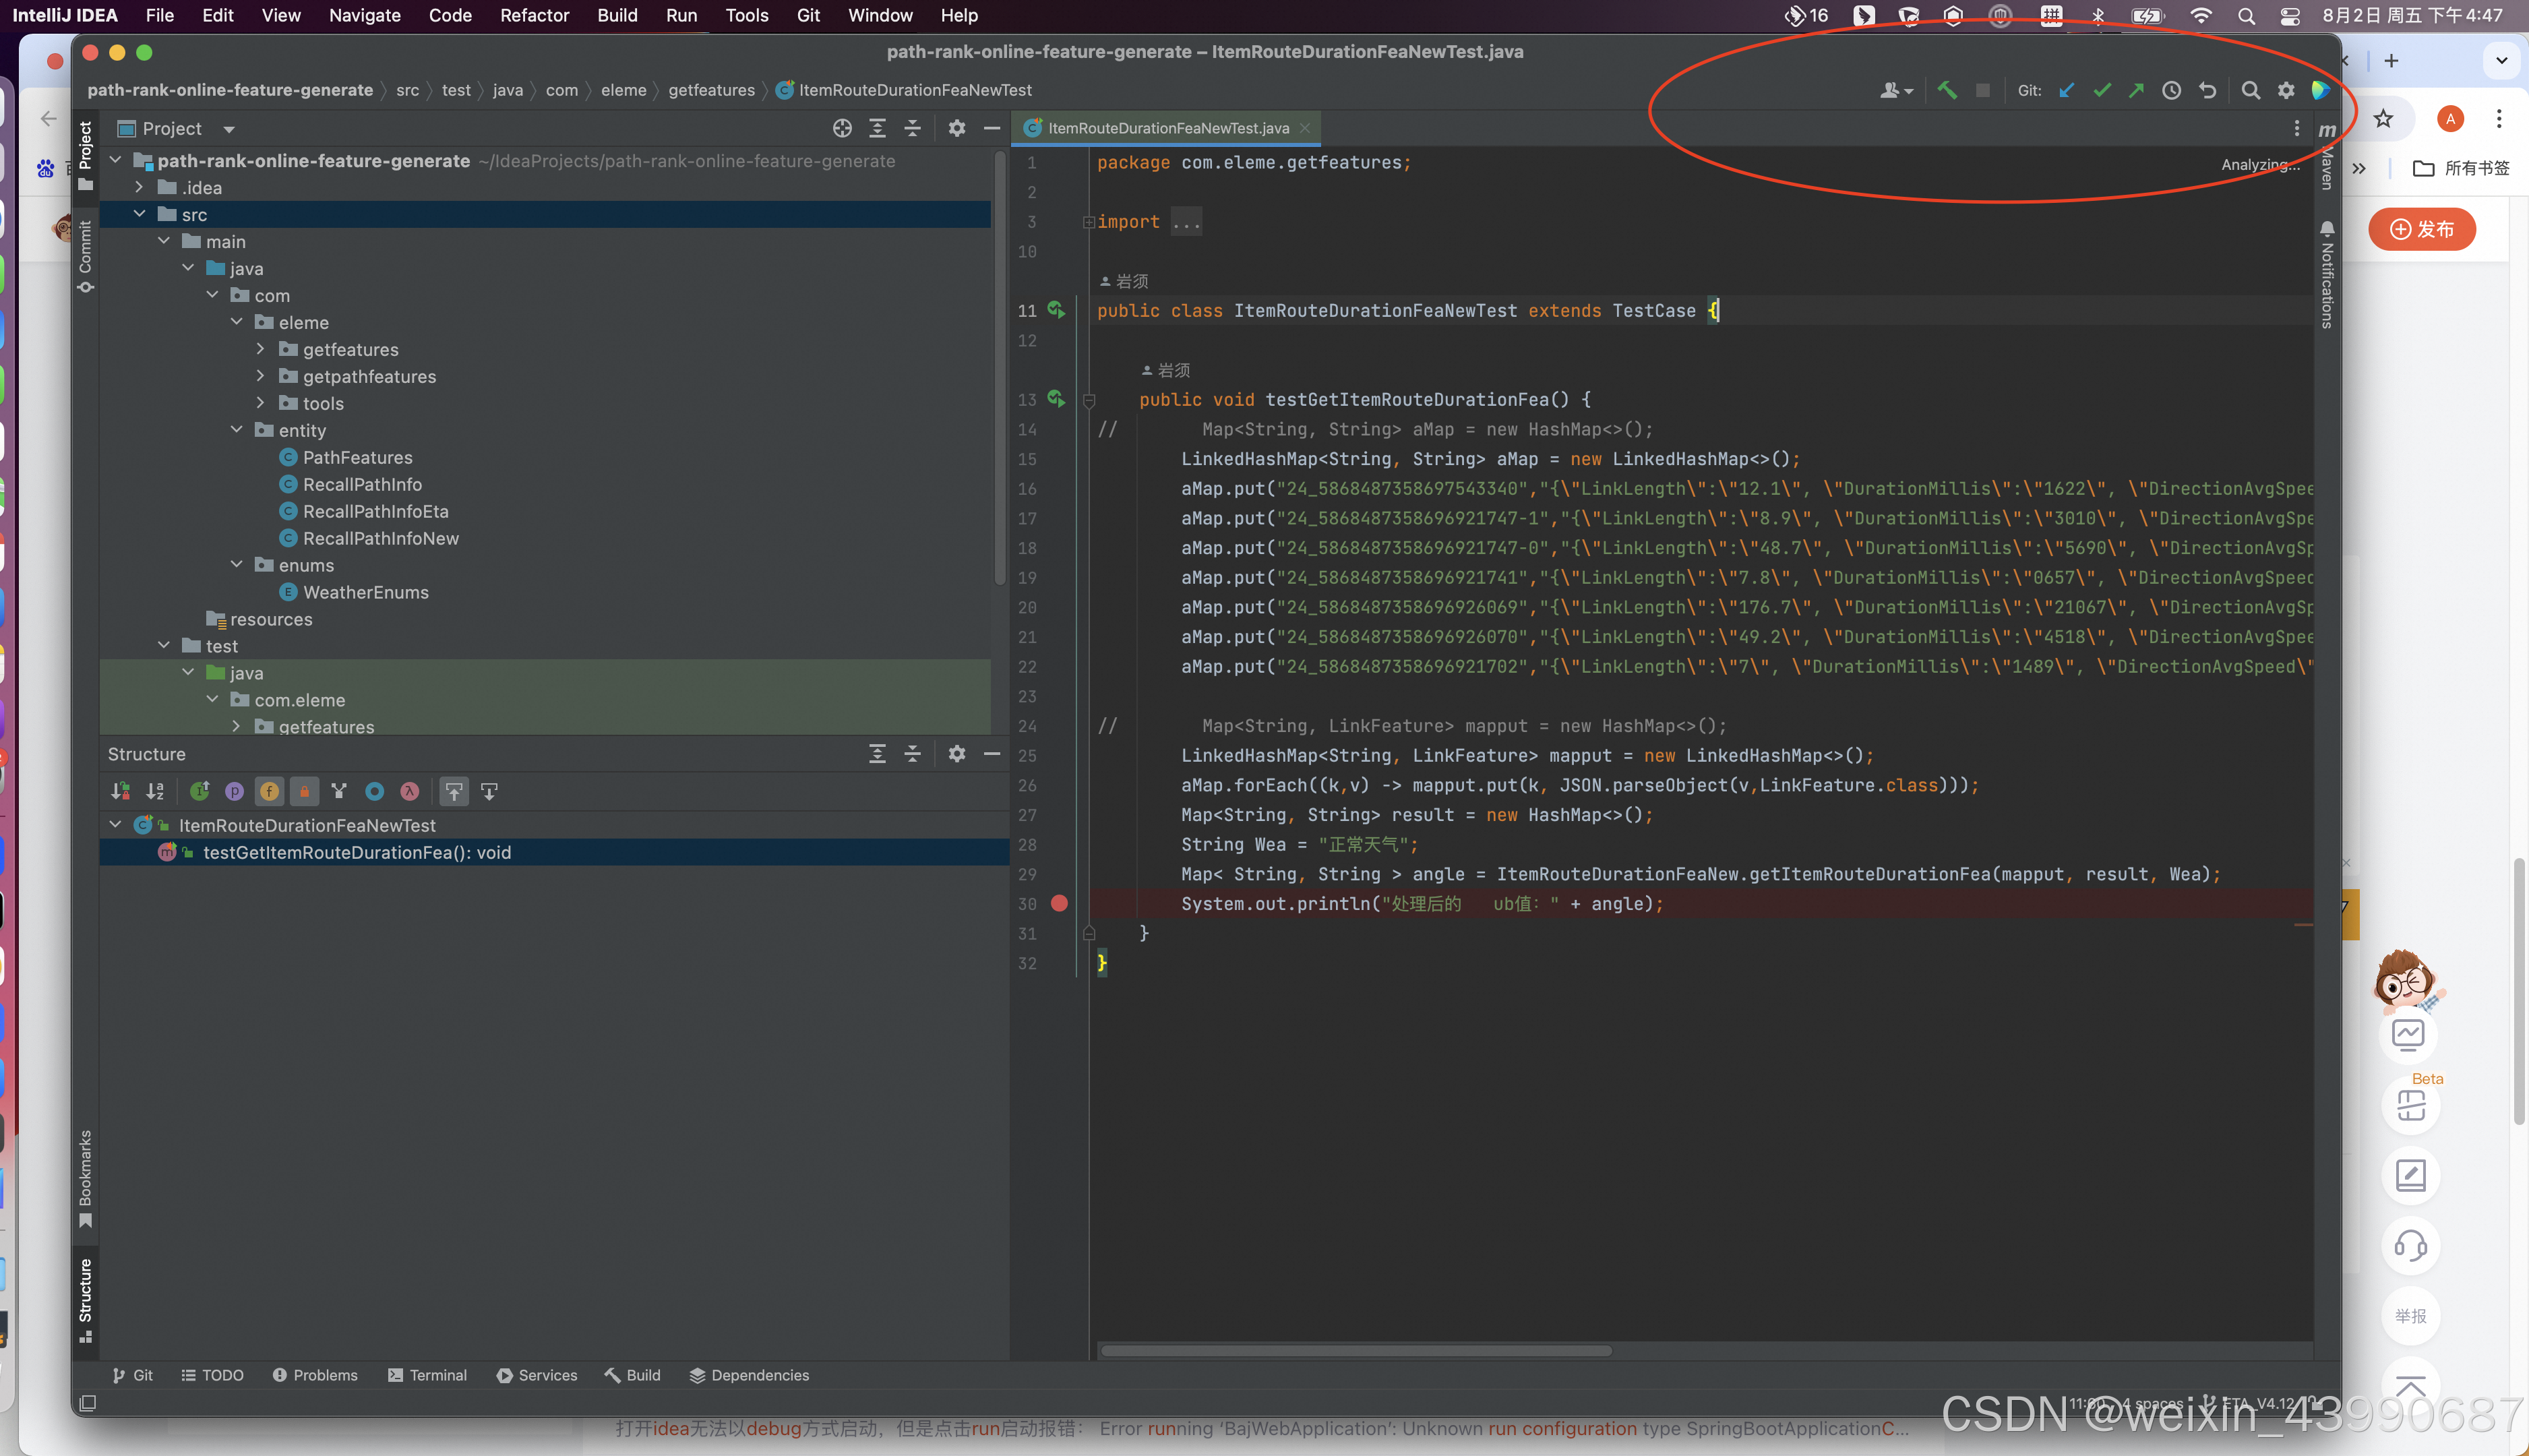
Task: Toggle Show Lambdas filter in Structure
Action: pos(409,792)
